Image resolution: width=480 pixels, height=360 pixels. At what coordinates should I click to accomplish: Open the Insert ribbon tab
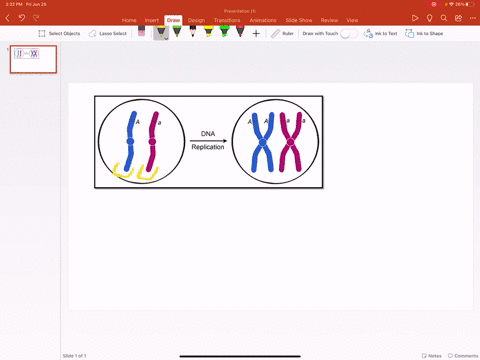tap(152, 20)
